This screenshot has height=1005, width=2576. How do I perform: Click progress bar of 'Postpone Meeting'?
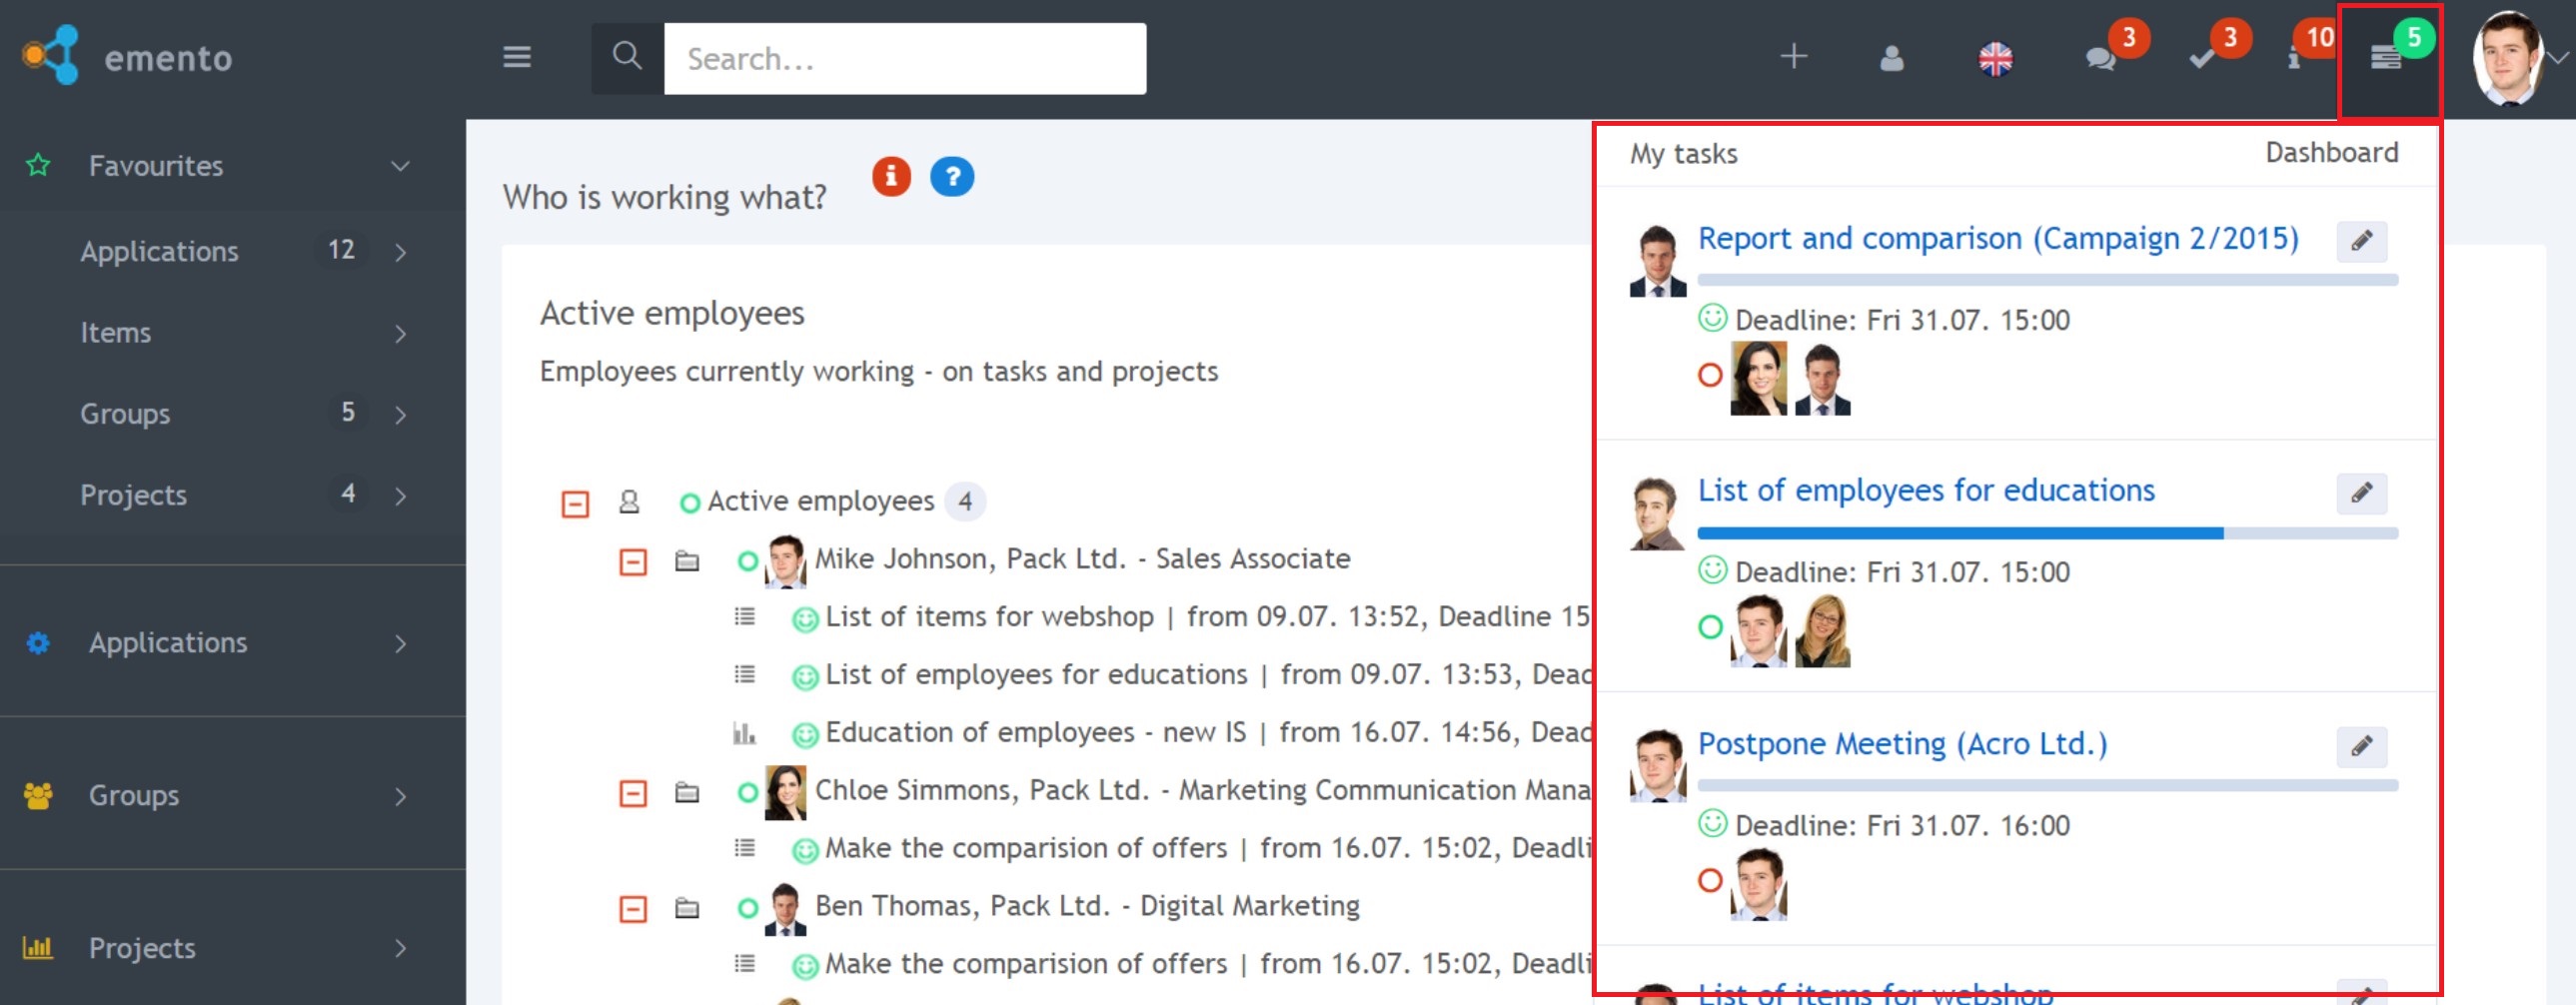(x=2047, y=785)
